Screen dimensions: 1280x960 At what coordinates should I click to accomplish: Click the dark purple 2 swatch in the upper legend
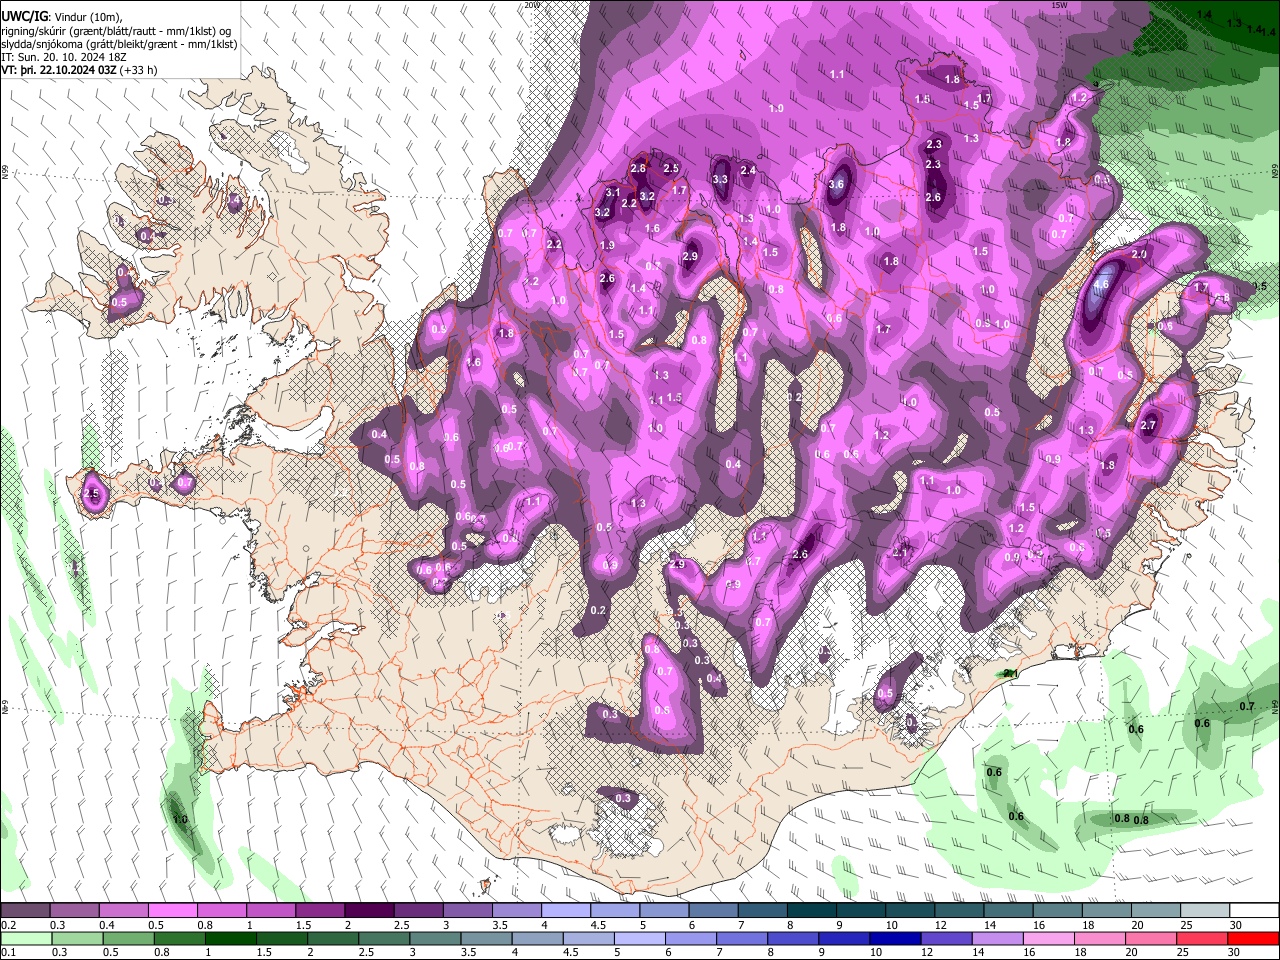[x=369, y=910]
